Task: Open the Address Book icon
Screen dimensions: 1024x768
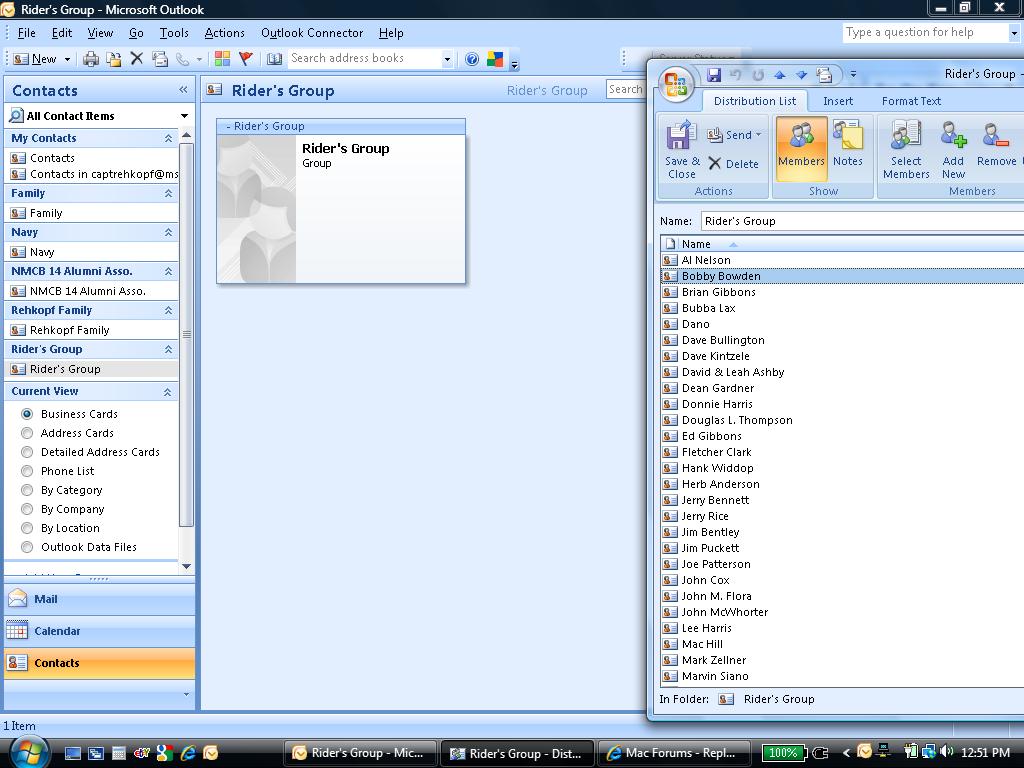Action: click(x=274, y=59)
